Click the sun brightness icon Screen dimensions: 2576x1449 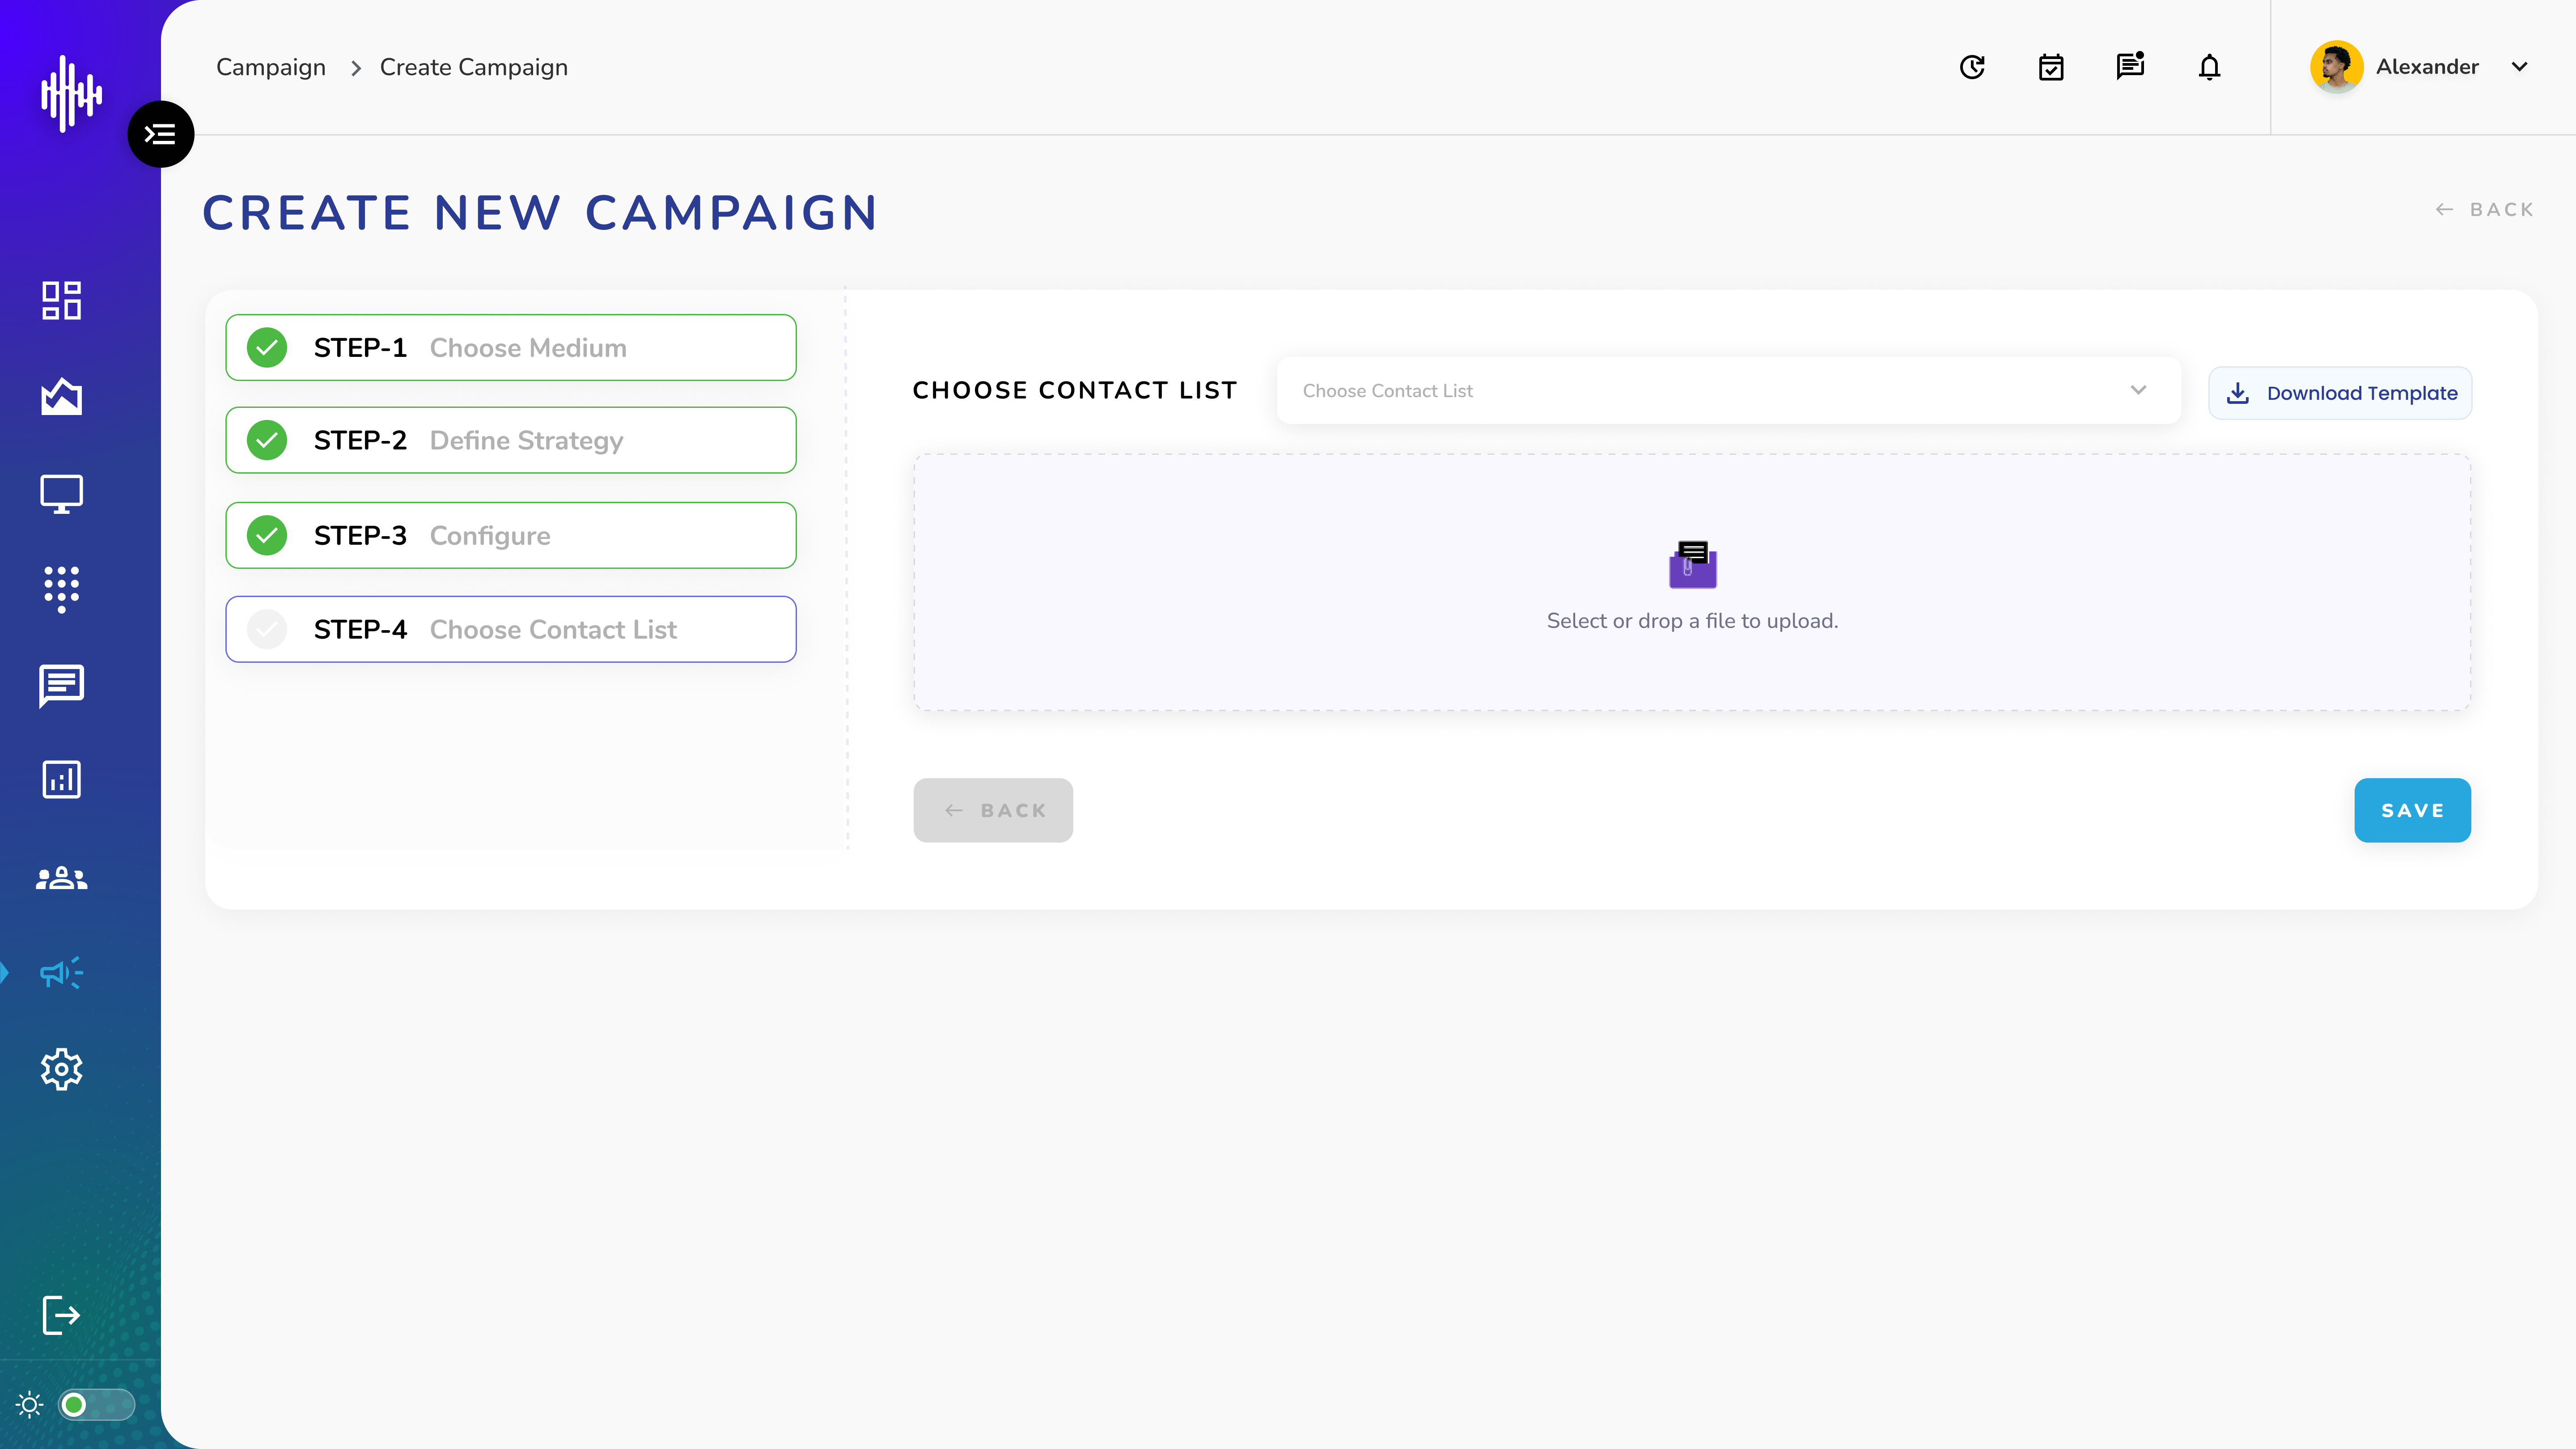tap(30, 1405)
